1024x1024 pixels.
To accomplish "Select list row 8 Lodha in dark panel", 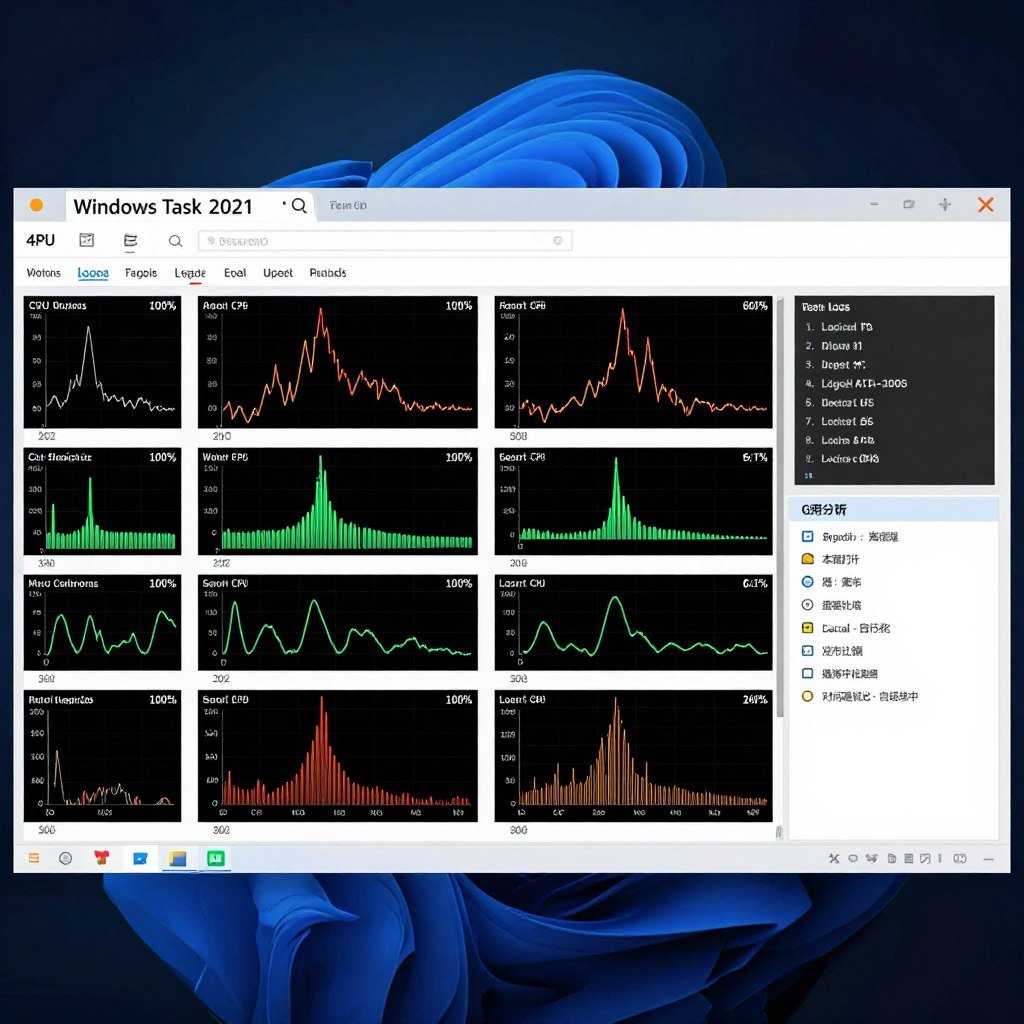I will [840, 440].
